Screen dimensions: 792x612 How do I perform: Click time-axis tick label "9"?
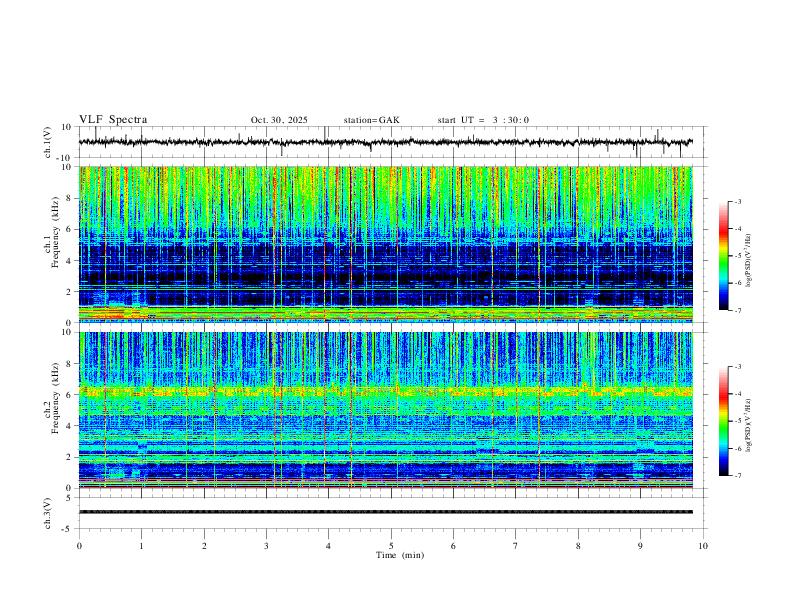pyautogui.click(x=640, y=546)
